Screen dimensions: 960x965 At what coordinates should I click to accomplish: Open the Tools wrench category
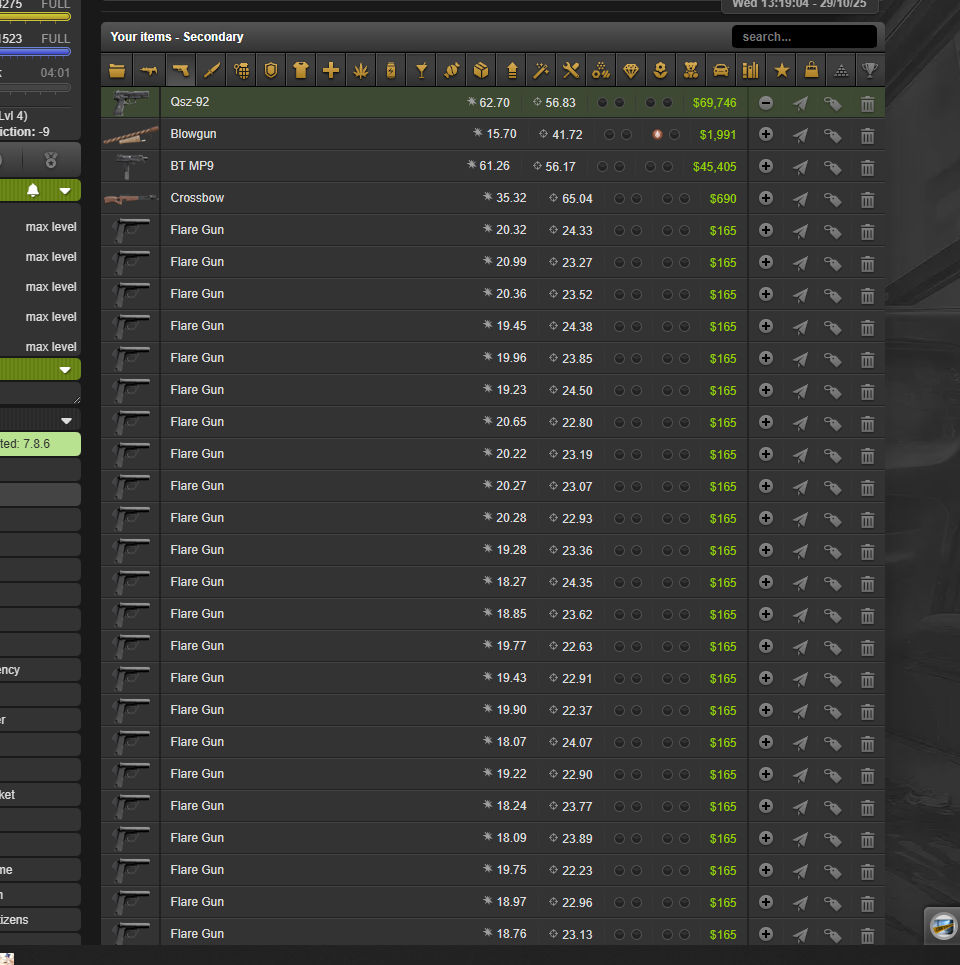click(571, 71)
